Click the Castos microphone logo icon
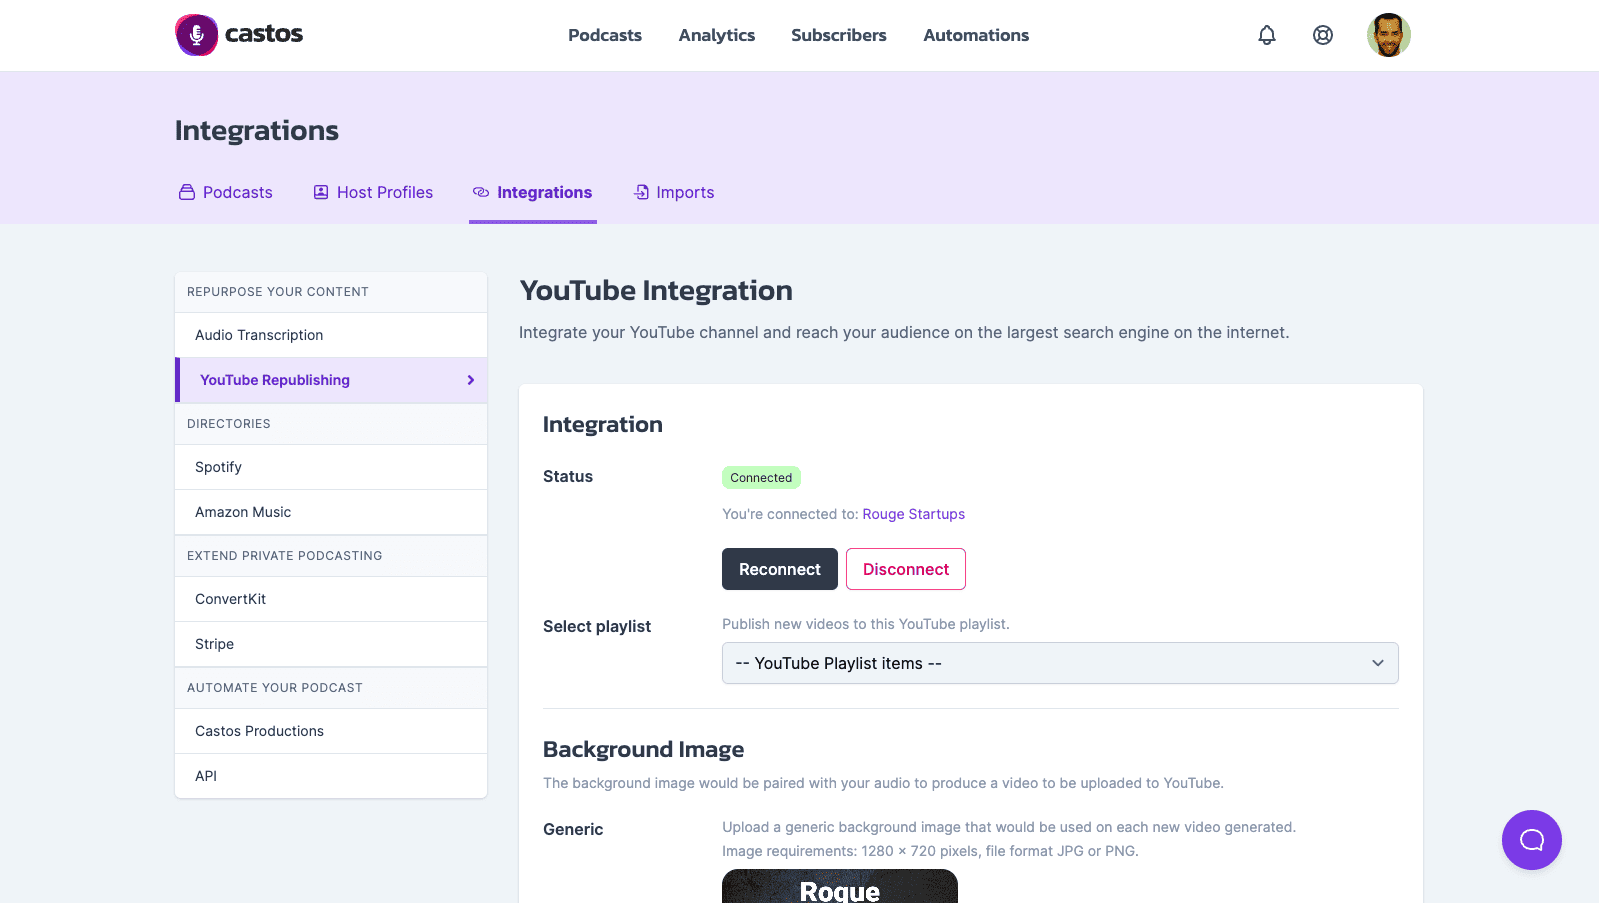Image resolution: width=1599 pixels, height=903 pixels. [x=197, y=35]
